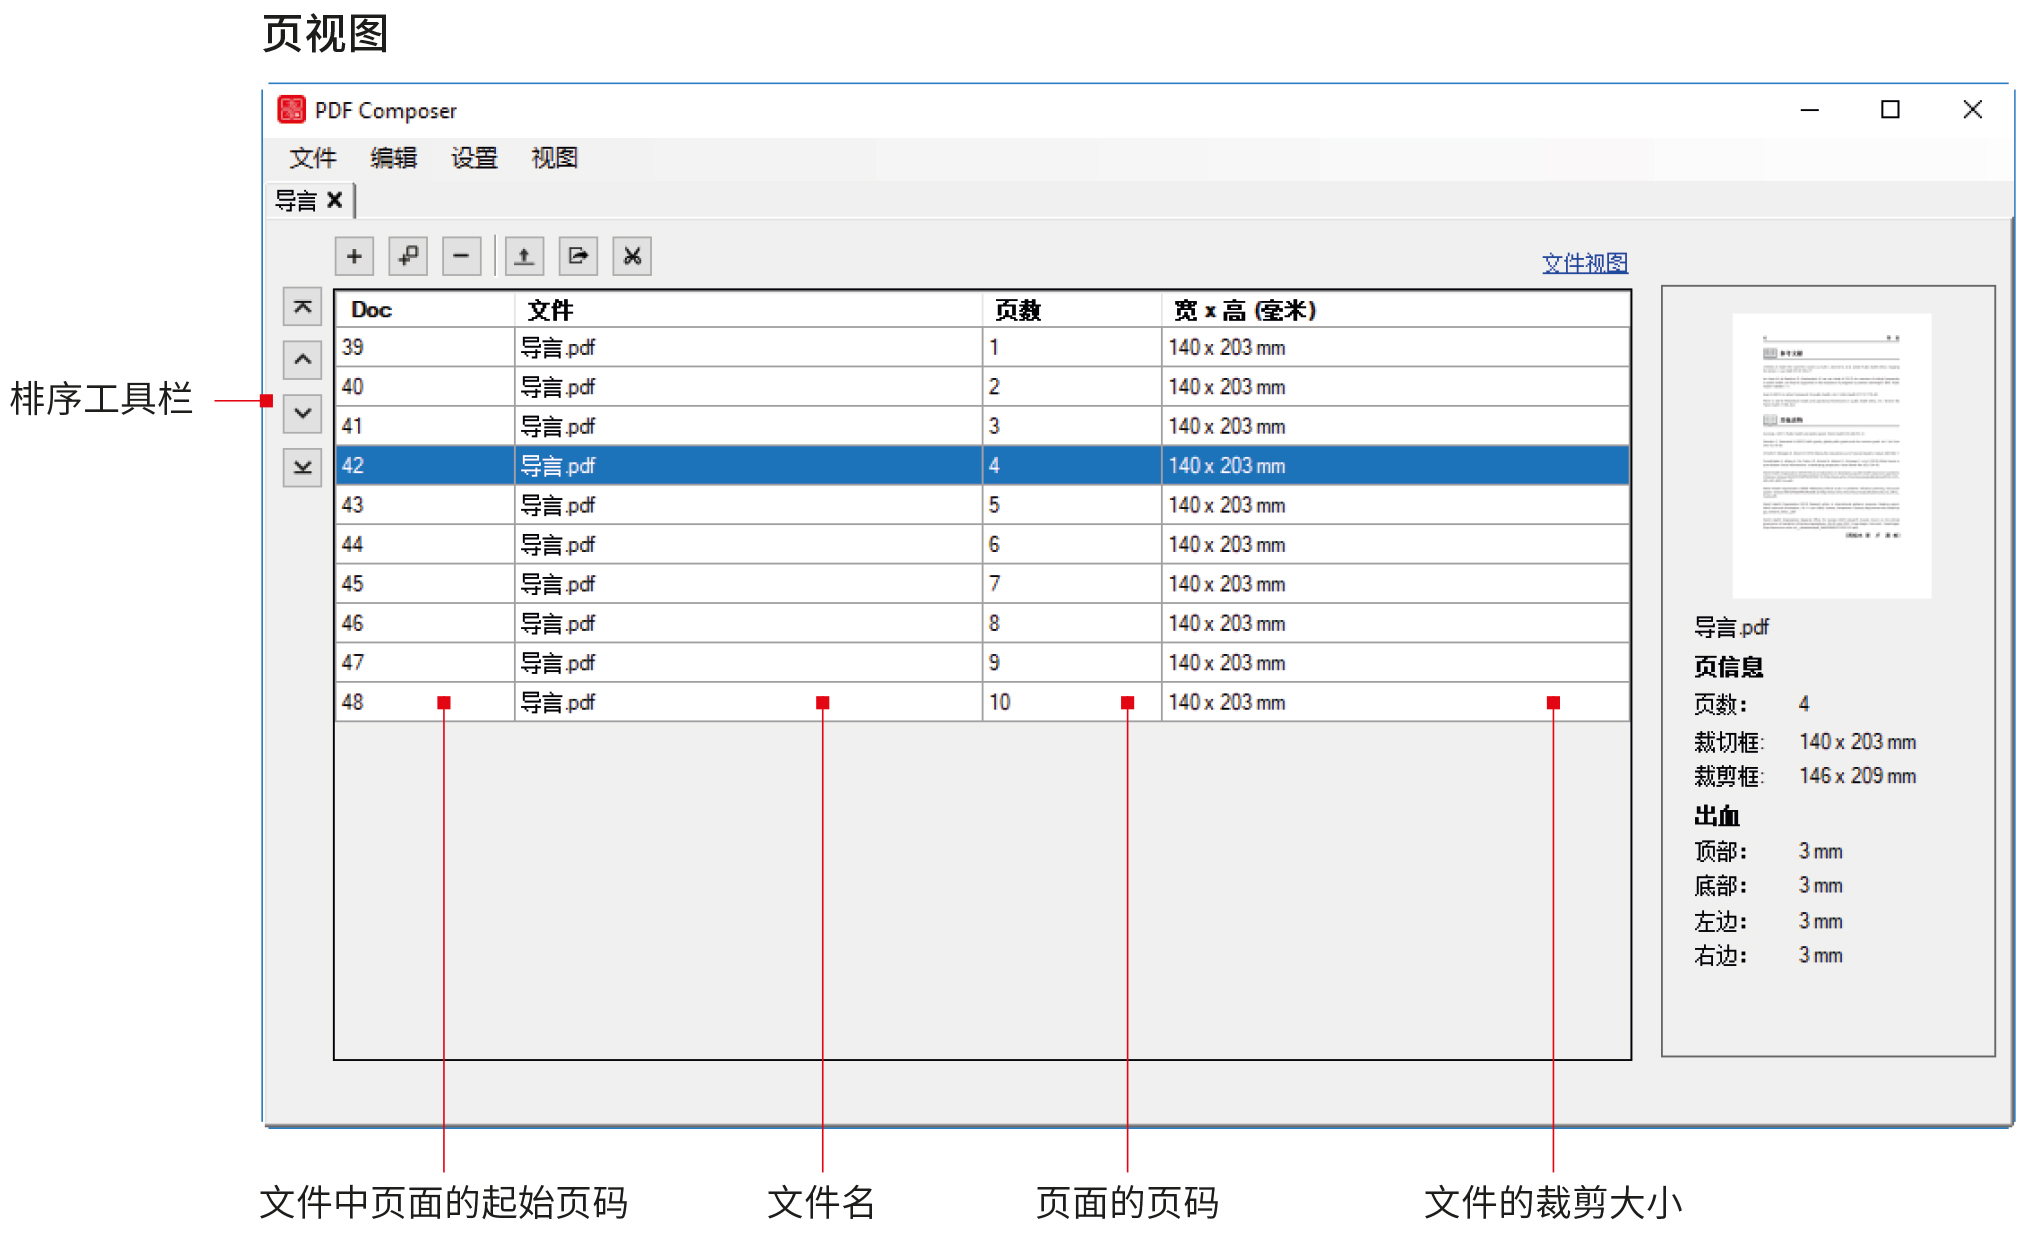Move selected page up one
Image resolution: width=2028 pixels, height=1234 pixels.
tap(302, 360)
